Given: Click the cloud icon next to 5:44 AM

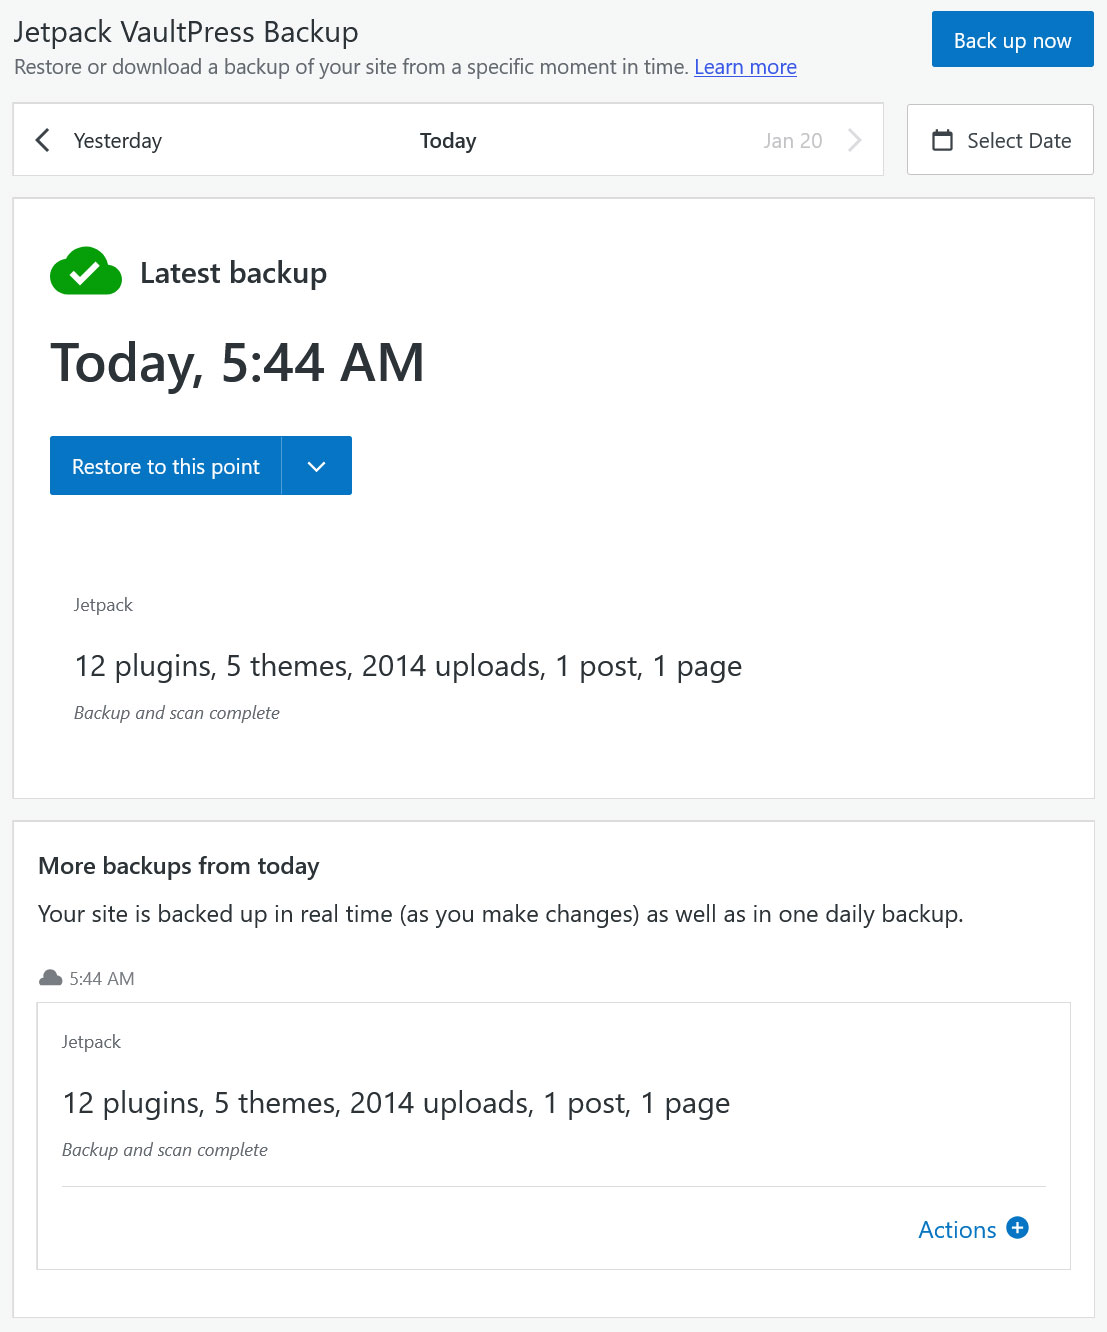Looking at the screenshot, I should pos(48,978).
